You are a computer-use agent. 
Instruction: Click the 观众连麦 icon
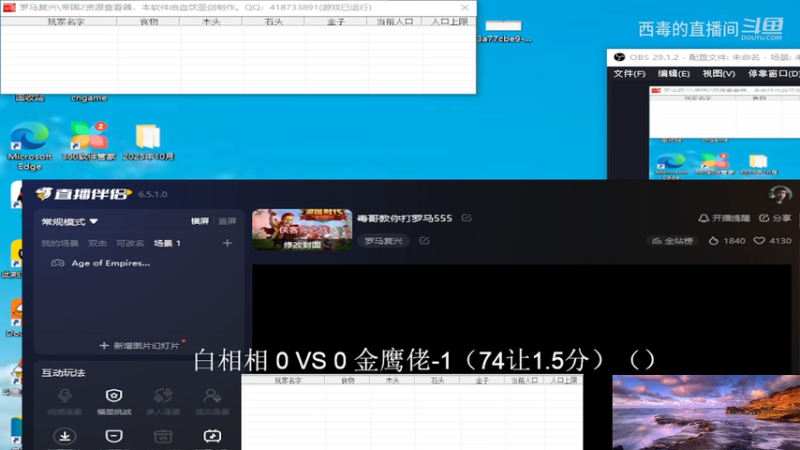pos(212,395)
